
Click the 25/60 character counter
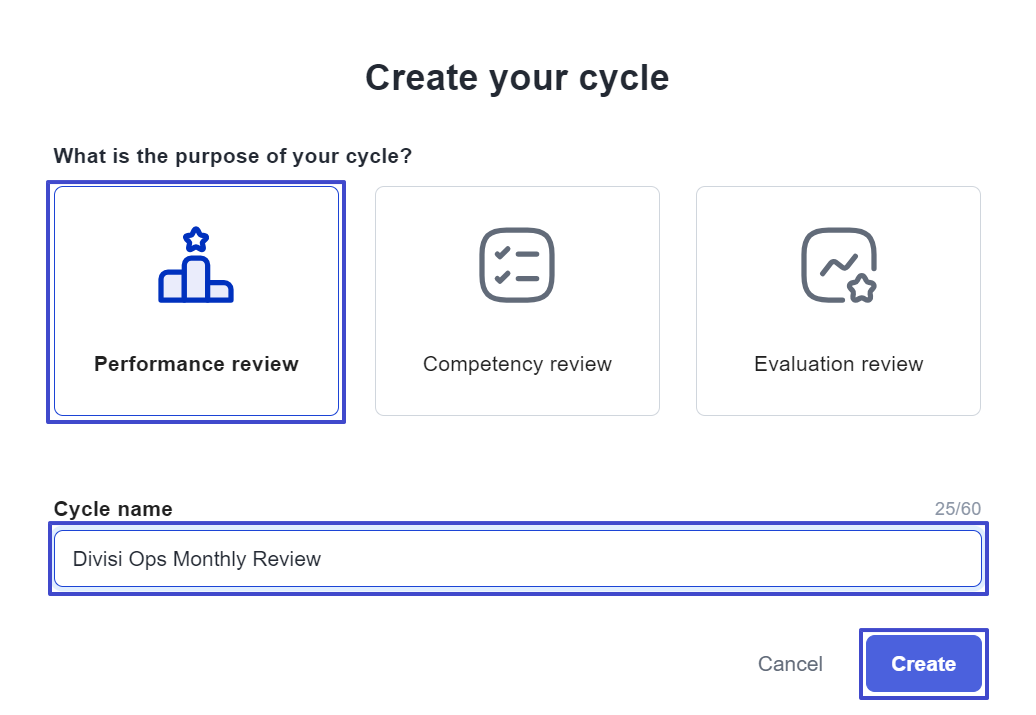click(957, 509)
